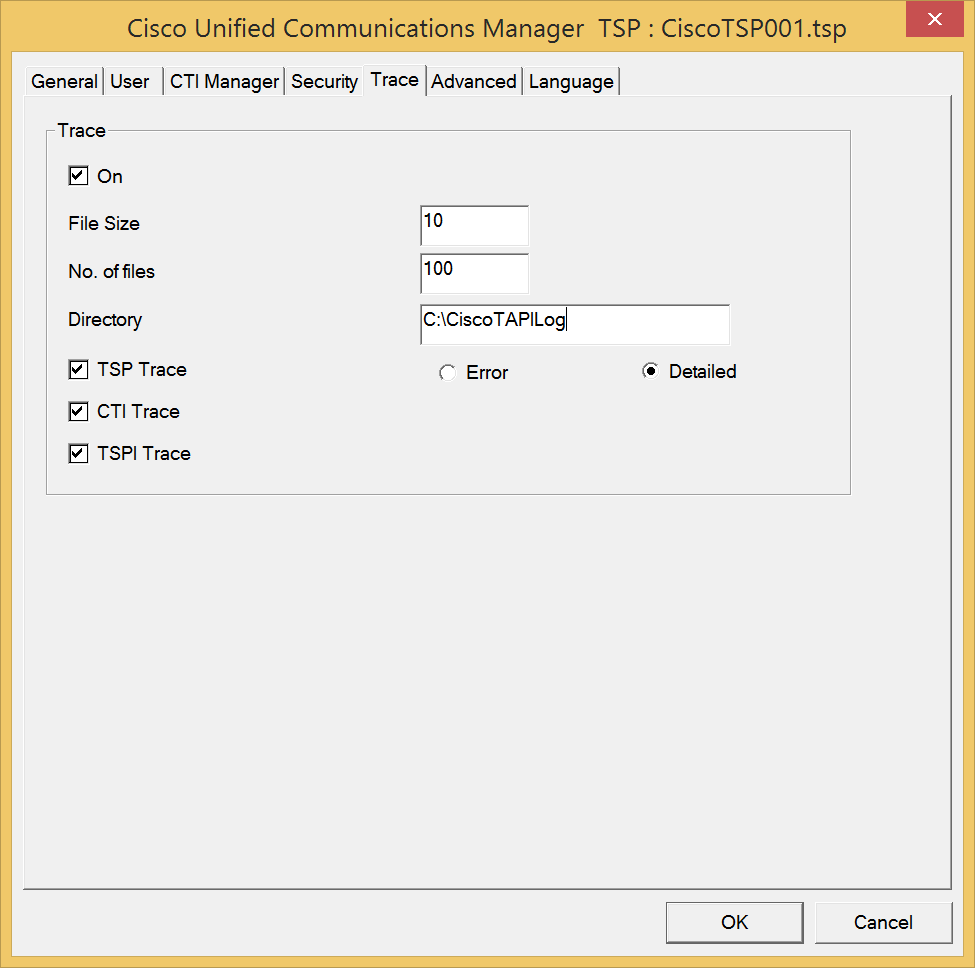This screenshot has width=975, height=968.
Task: Close the TSP configuration window
Action: pos(935,19)
